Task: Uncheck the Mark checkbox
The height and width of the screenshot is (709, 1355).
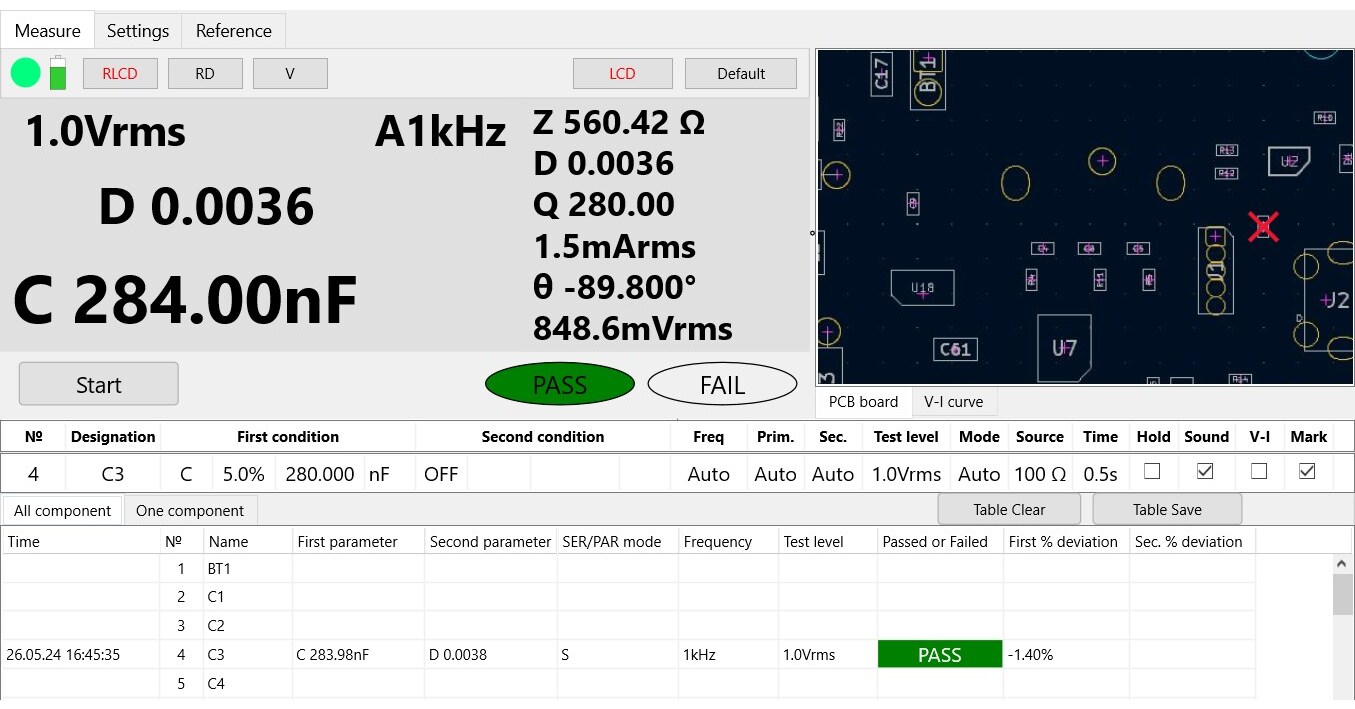Action: [x=1307, y=471]
